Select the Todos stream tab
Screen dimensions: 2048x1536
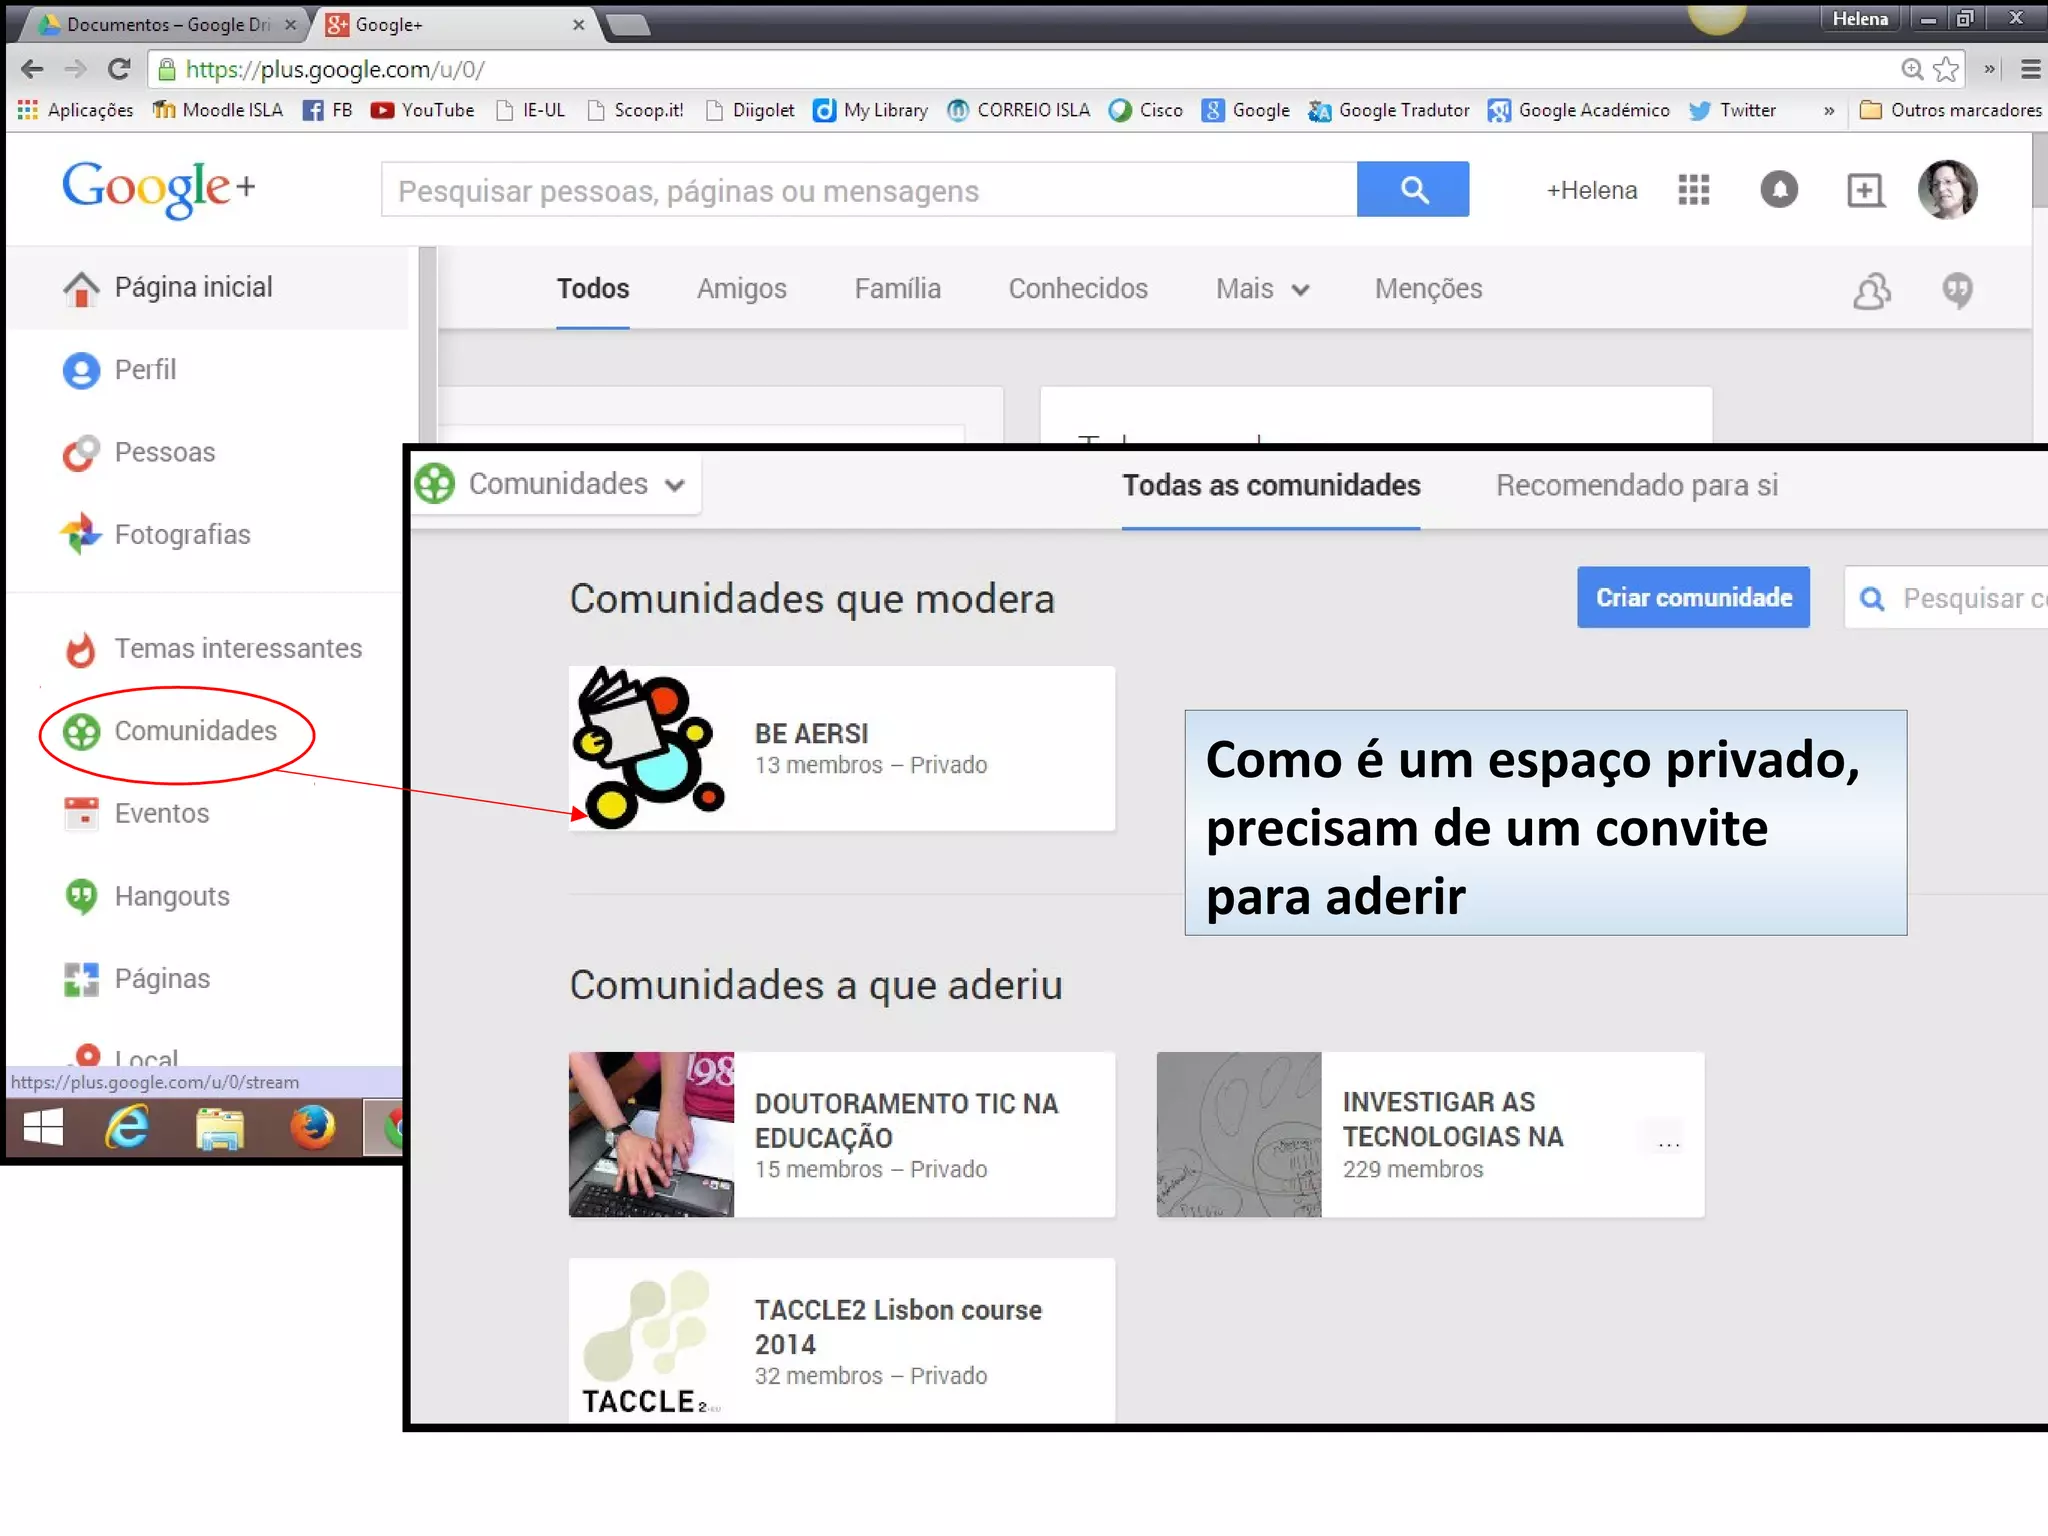pyautogui.click(x=593, y=289)
